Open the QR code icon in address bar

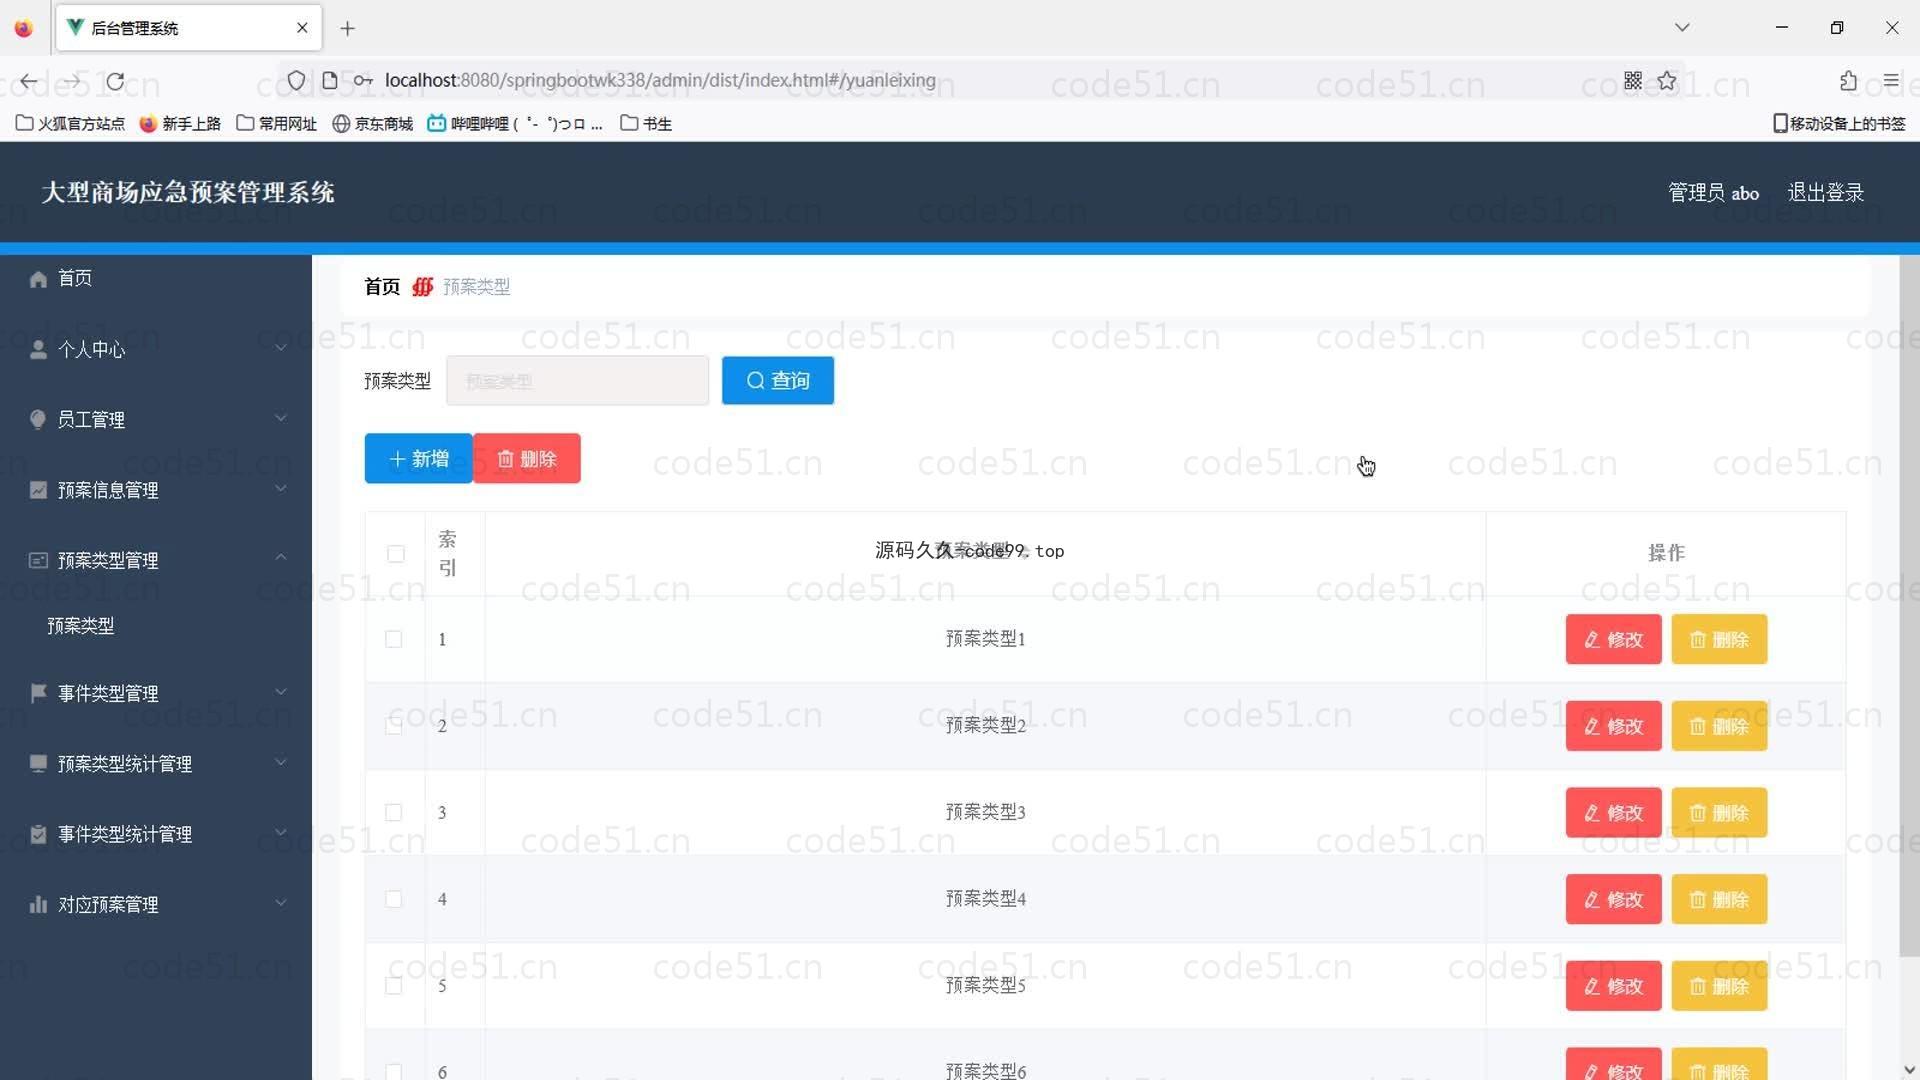(x=1633, y=81)
